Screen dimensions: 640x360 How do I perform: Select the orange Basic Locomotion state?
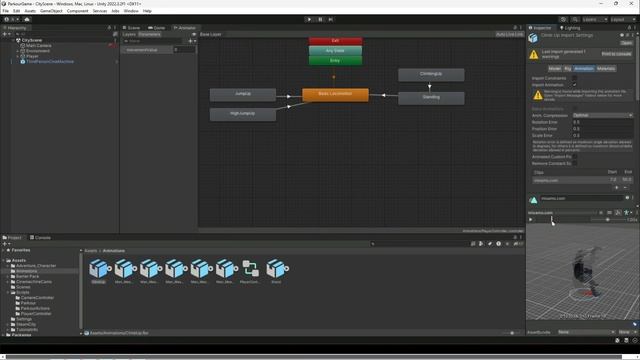335,94
